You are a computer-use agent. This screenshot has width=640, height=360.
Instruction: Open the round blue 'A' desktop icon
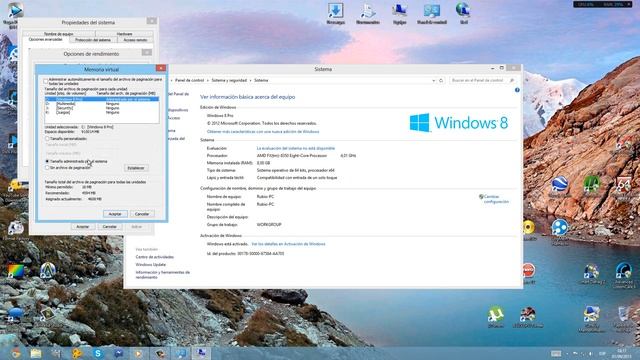click(48, 271)
